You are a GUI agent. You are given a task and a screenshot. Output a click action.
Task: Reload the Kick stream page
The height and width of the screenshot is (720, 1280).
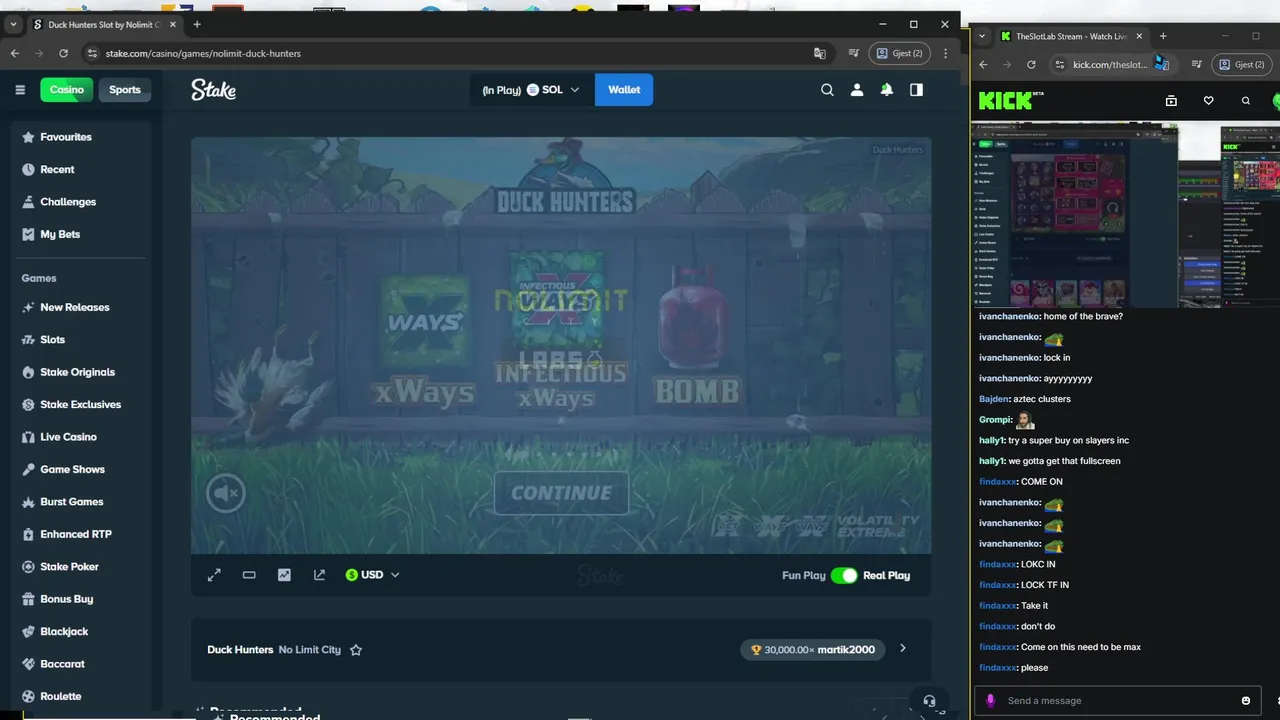coord(1031,64)
